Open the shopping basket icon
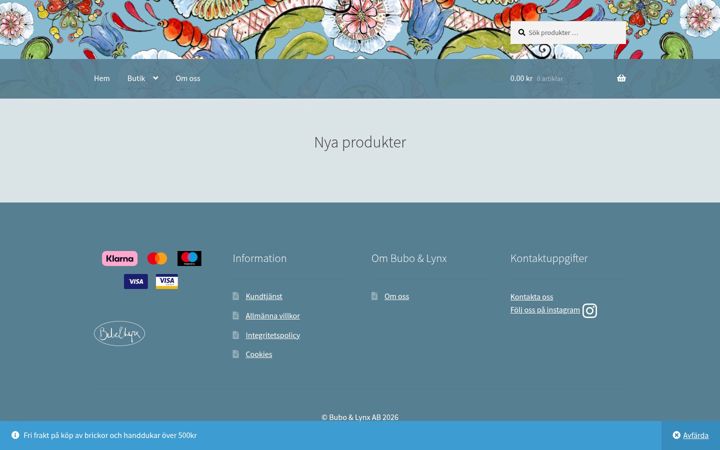The width and height of the screenshot is (720, 450). pos(621,78)
